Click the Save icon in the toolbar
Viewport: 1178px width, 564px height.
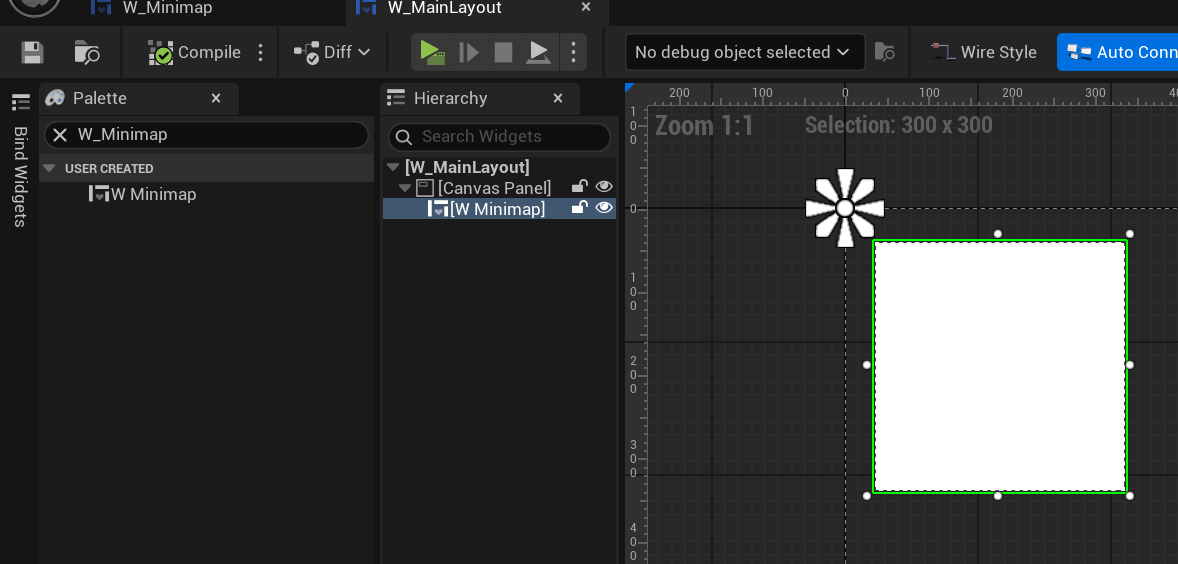(x=33, y=52)
